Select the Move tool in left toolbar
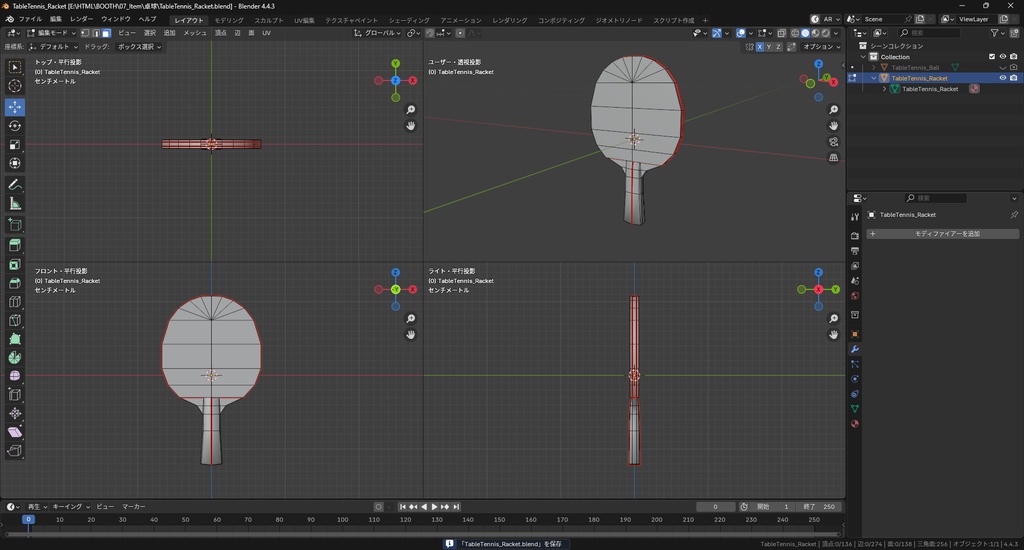Screen dimensions: 1024x550 pos(15,106)
